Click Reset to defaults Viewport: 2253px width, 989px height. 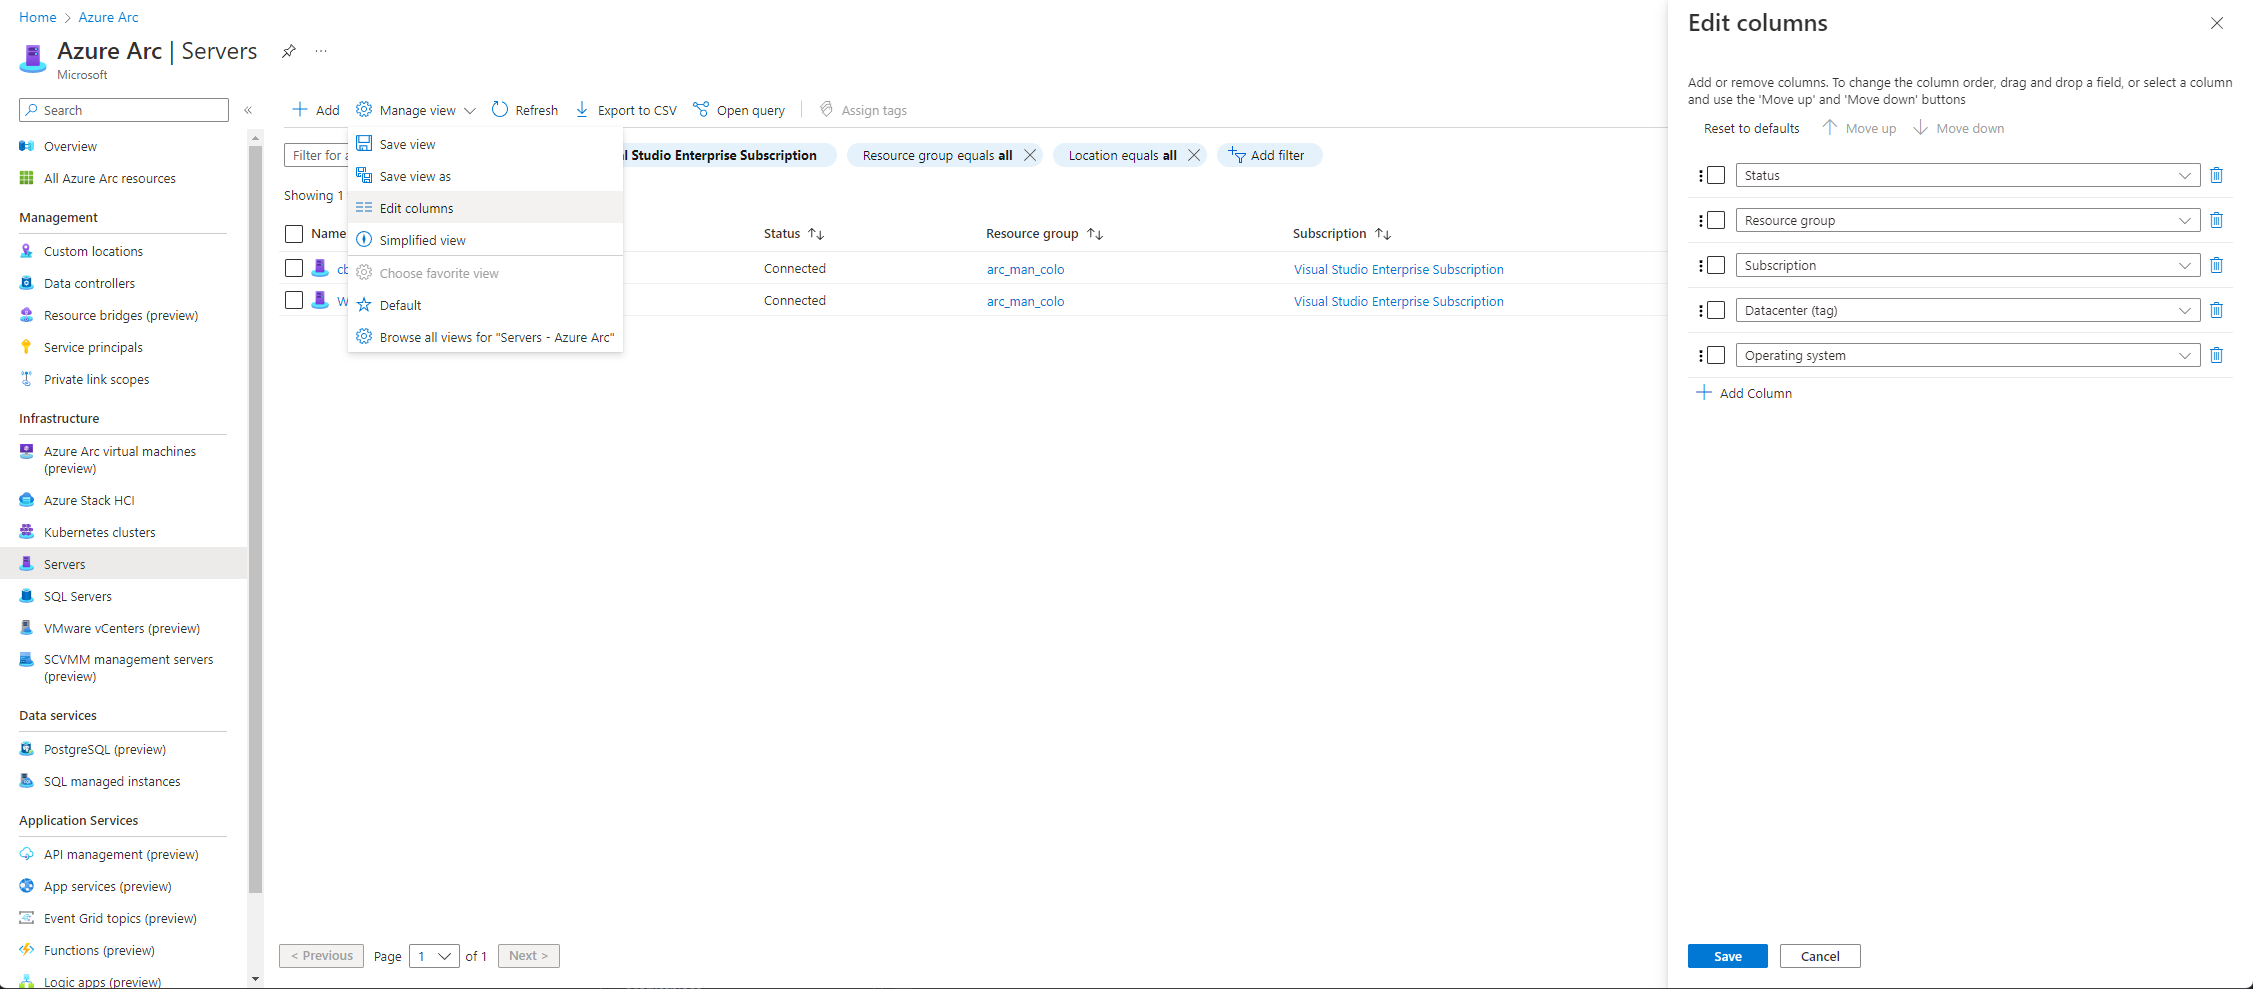click(1751, 128)
